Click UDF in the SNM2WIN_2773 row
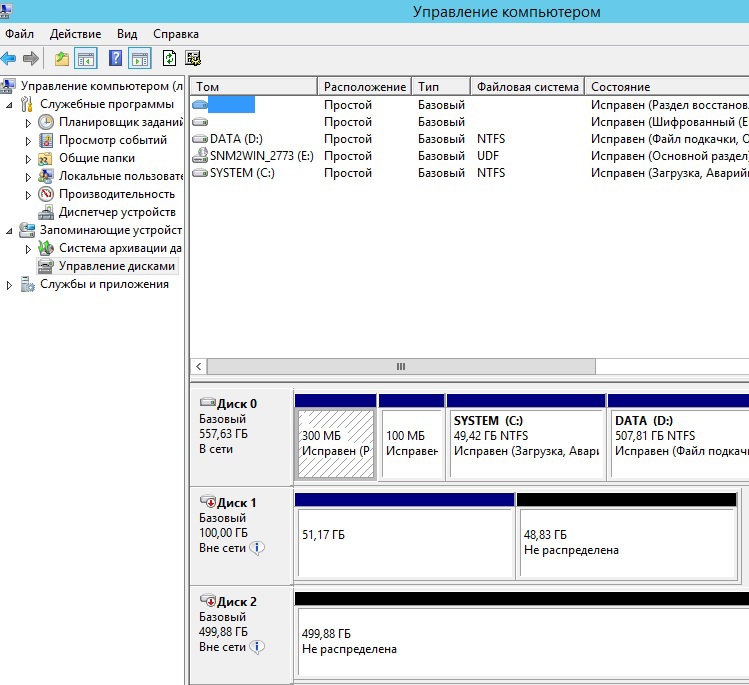749x685 pixels. tap(488, 156)
